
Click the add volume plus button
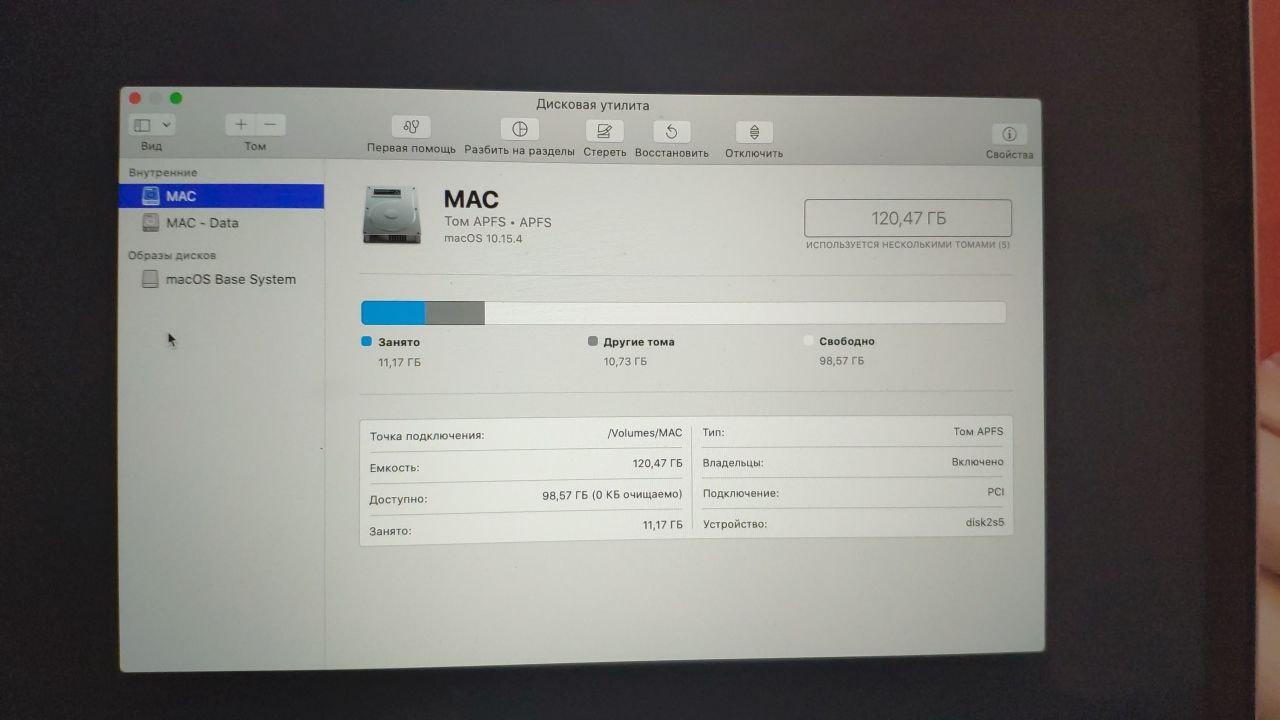coord(241,125)
